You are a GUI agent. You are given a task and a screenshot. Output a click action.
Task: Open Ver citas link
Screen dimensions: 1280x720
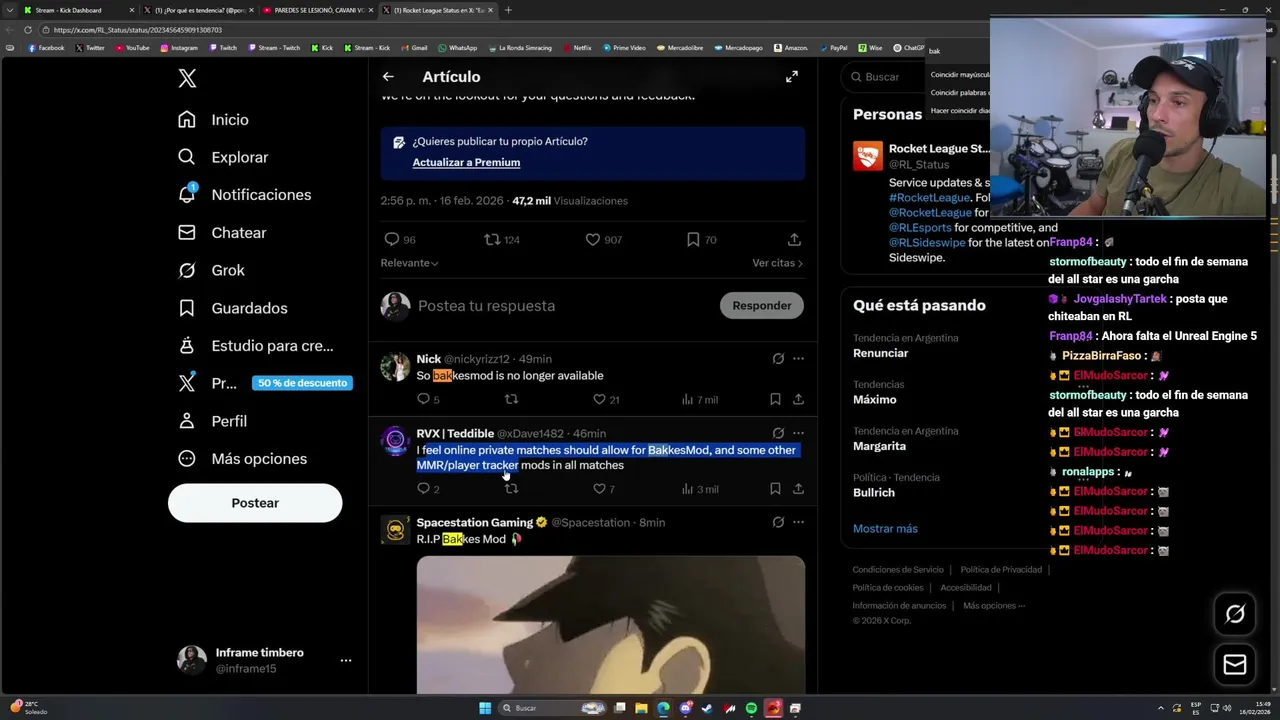tap(777, 263)
